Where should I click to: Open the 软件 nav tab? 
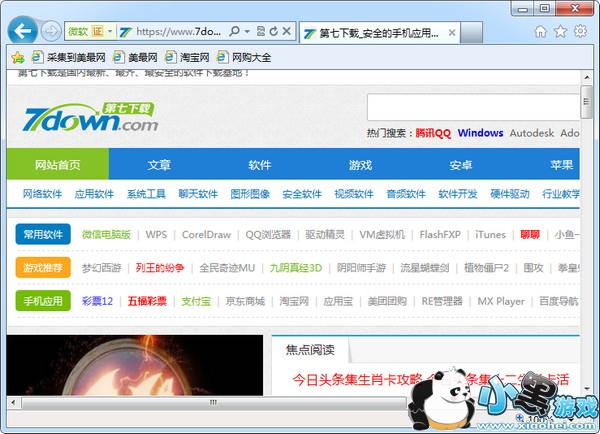point(260,165)
